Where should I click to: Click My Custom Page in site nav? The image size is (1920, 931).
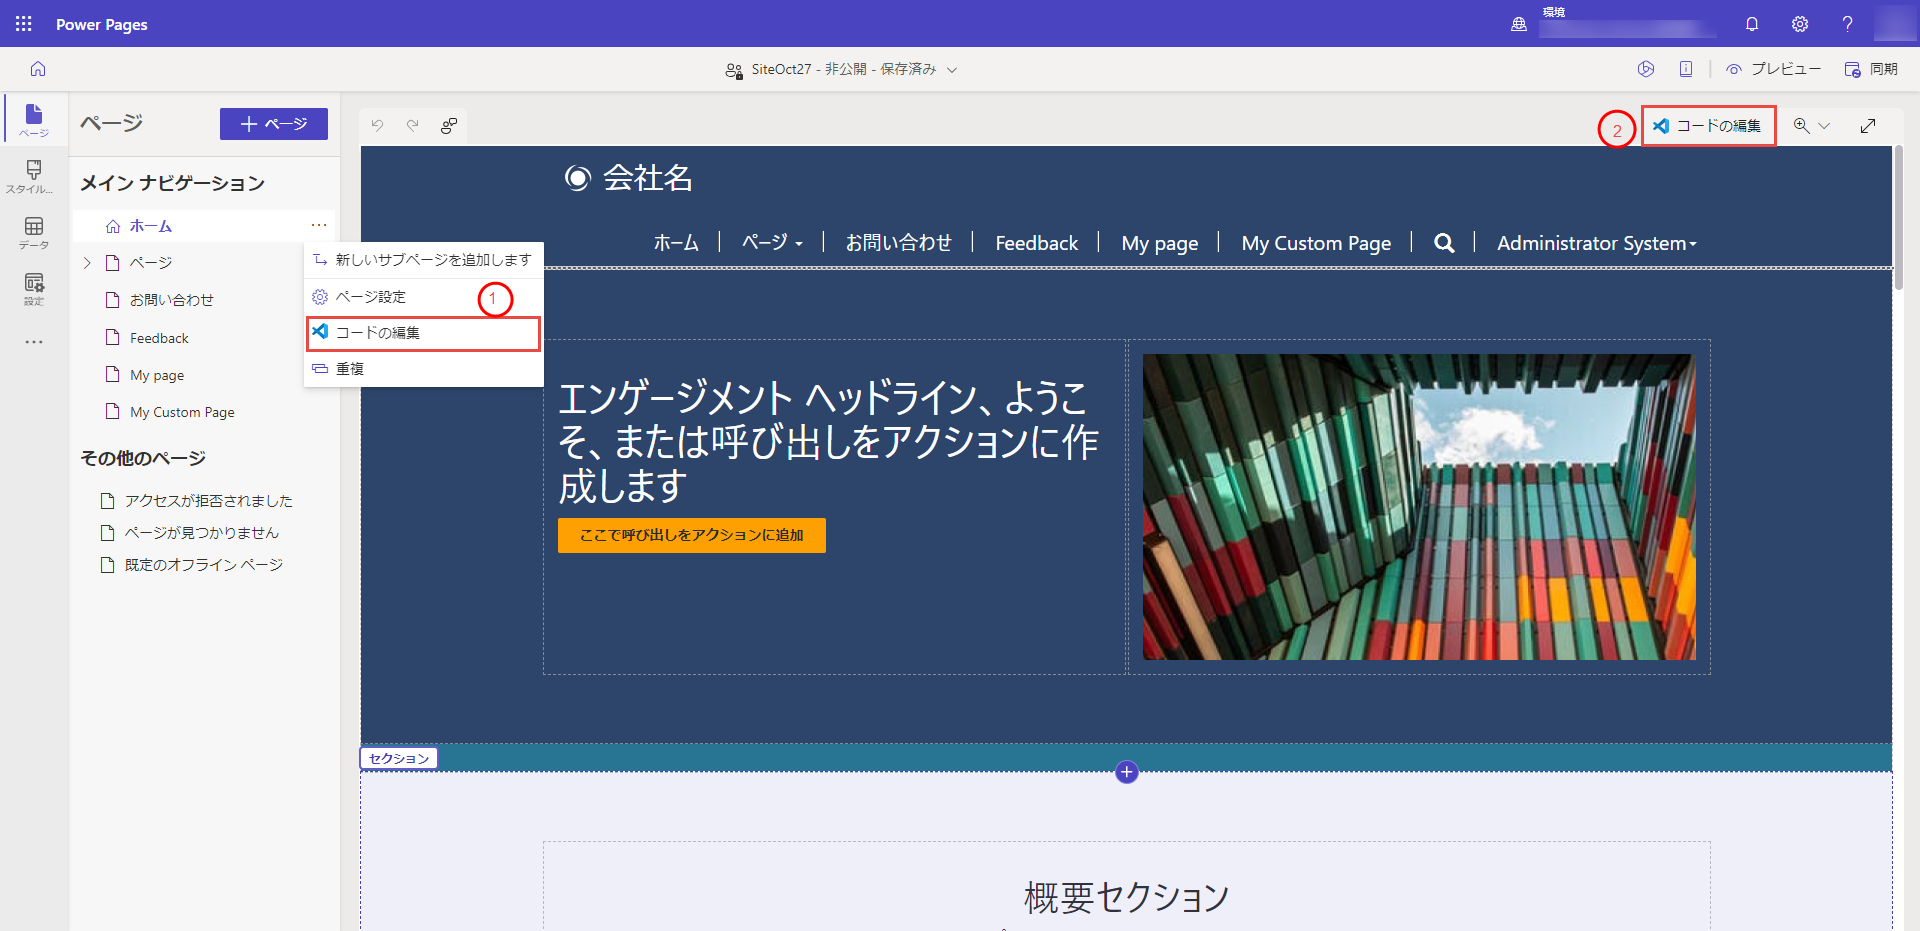point(1316,243)
